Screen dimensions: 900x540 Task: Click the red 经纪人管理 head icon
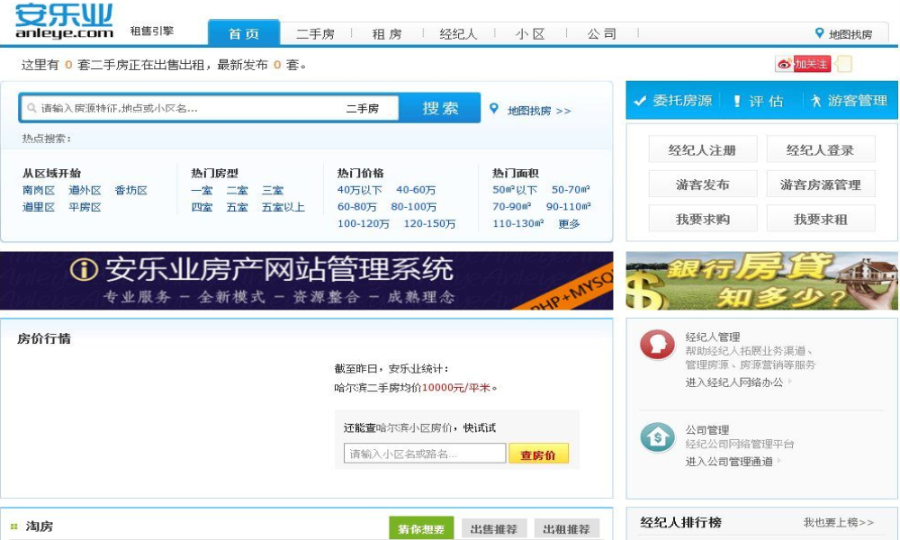(657, 344)
